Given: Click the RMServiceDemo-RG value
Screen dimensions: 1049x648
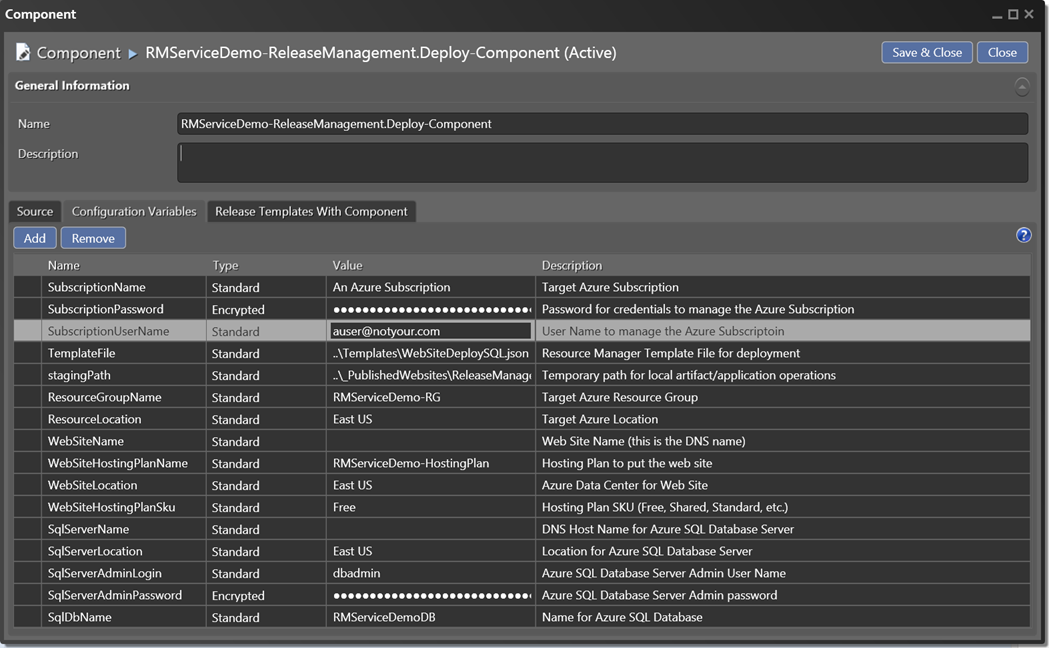Looking at the screenshot, I should (x=431, y=397).
